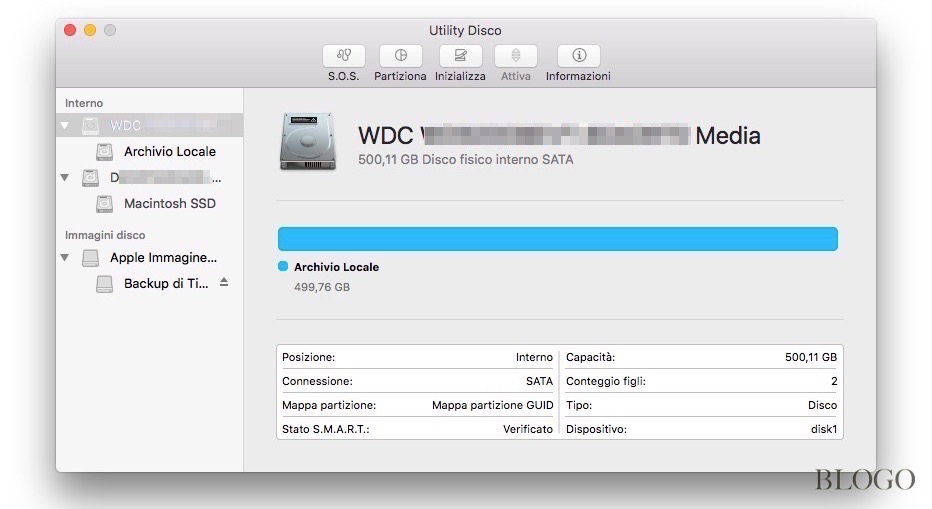Select Archivio Locale in the sidebar
The height and width of the screenshot is (509, 932).
pyautogui.click(x=170, y=152)
